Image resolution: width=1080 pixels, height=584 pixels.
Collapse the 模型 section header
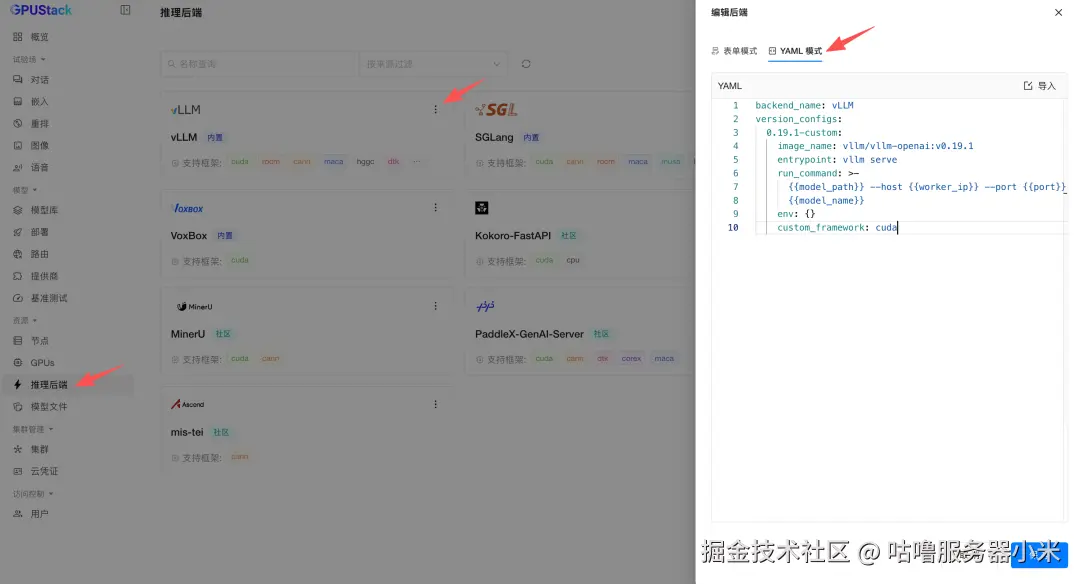point(25,190)
